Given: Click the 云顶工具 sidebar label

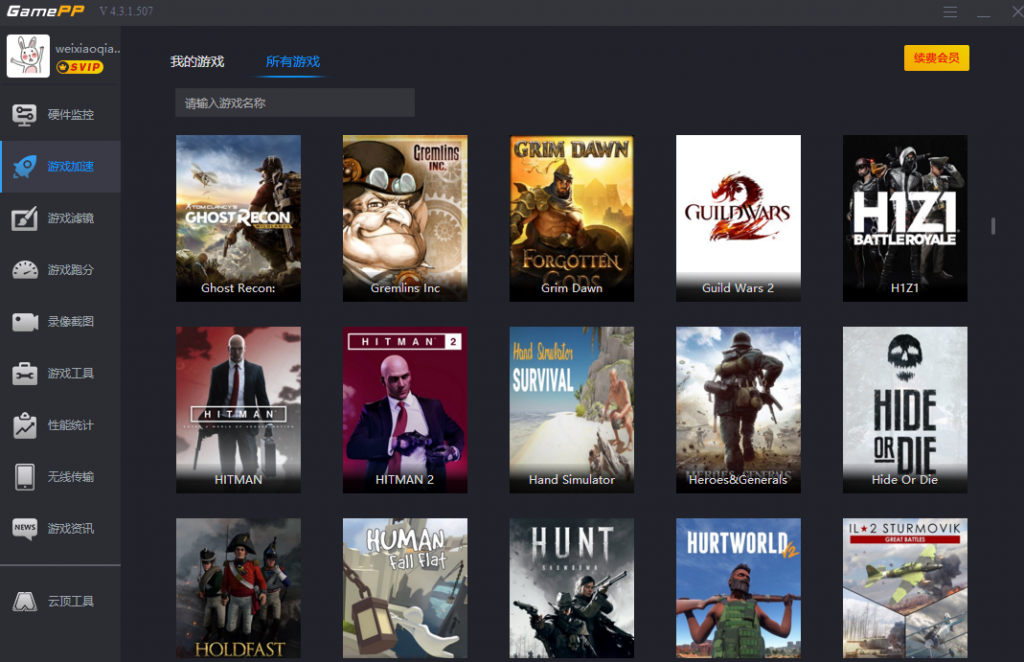Looking at the screenshot, I should click(71, 601).
